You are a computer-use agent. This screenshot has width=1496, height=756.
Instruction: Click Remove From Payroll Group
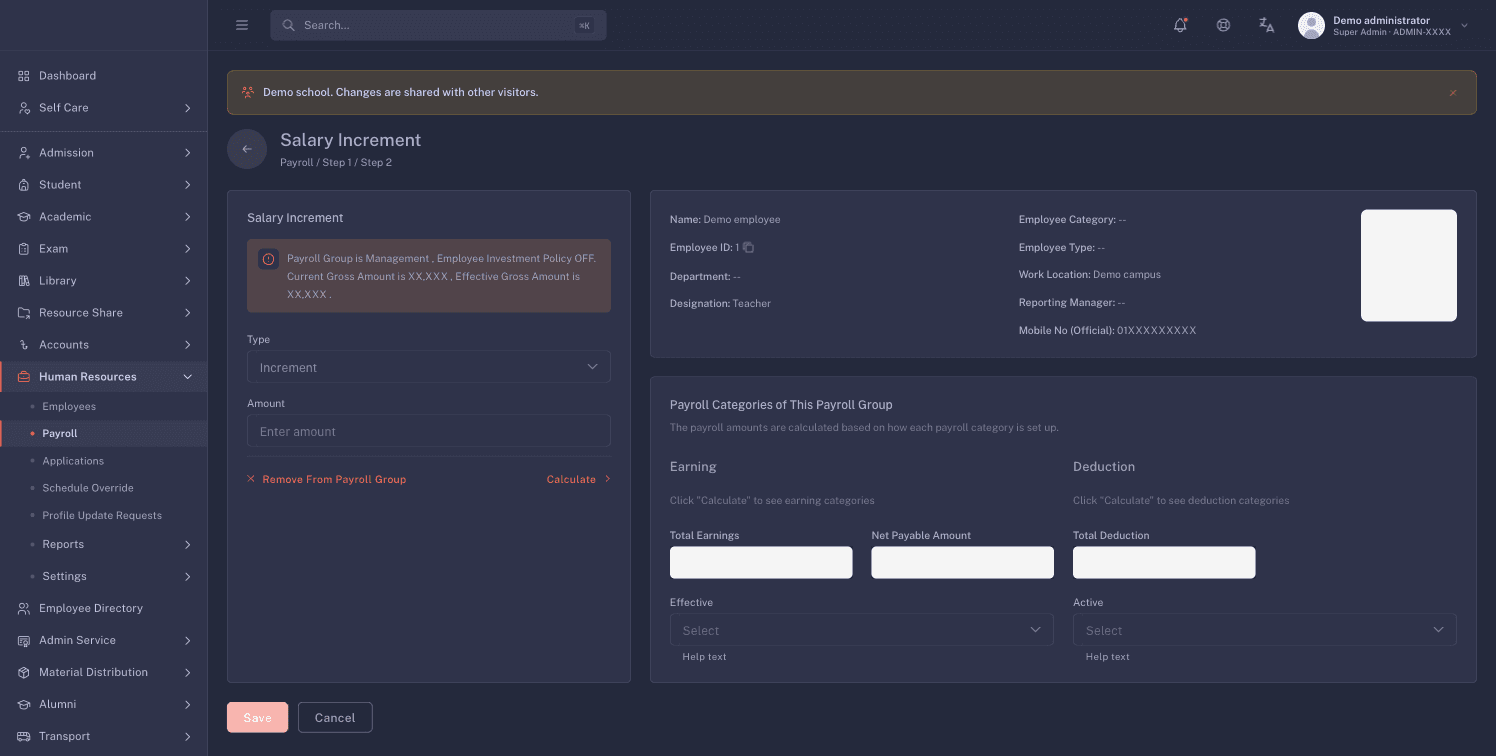point(327,479)
